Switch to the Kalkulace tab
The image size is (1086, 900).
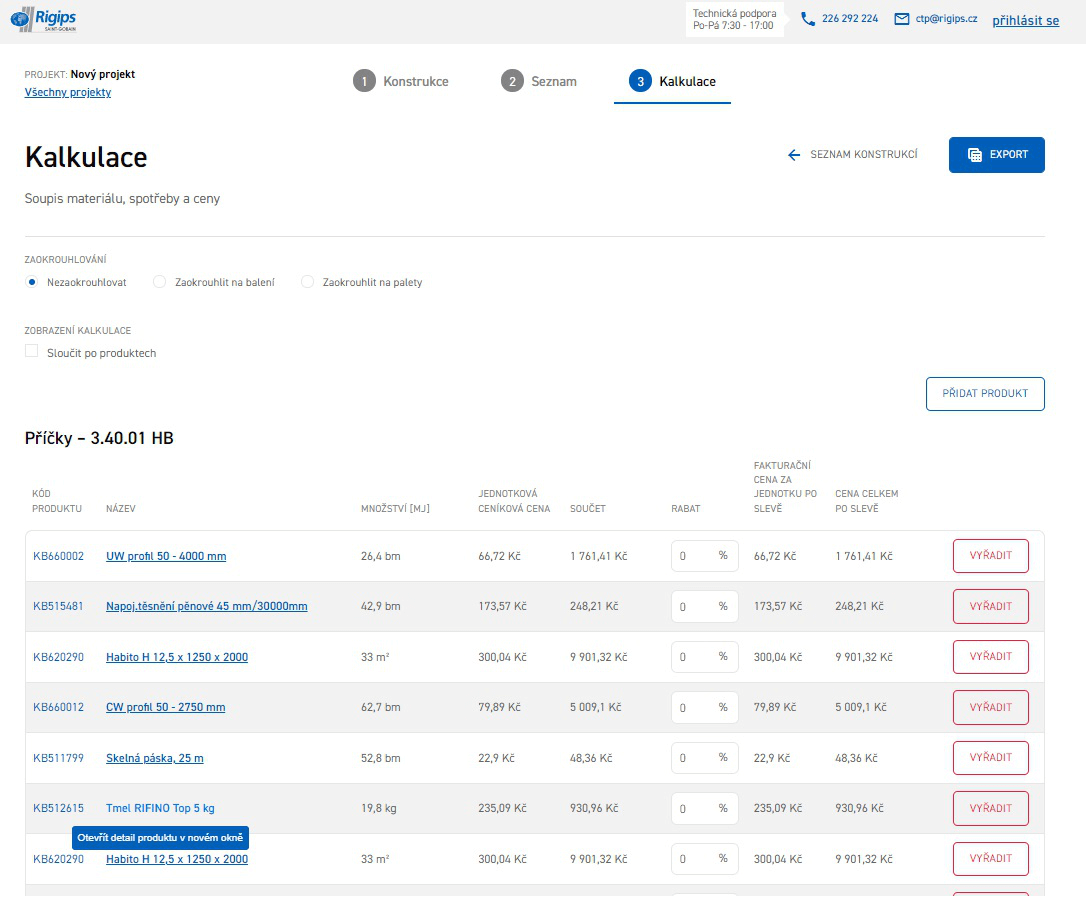[x=672, y=82]
